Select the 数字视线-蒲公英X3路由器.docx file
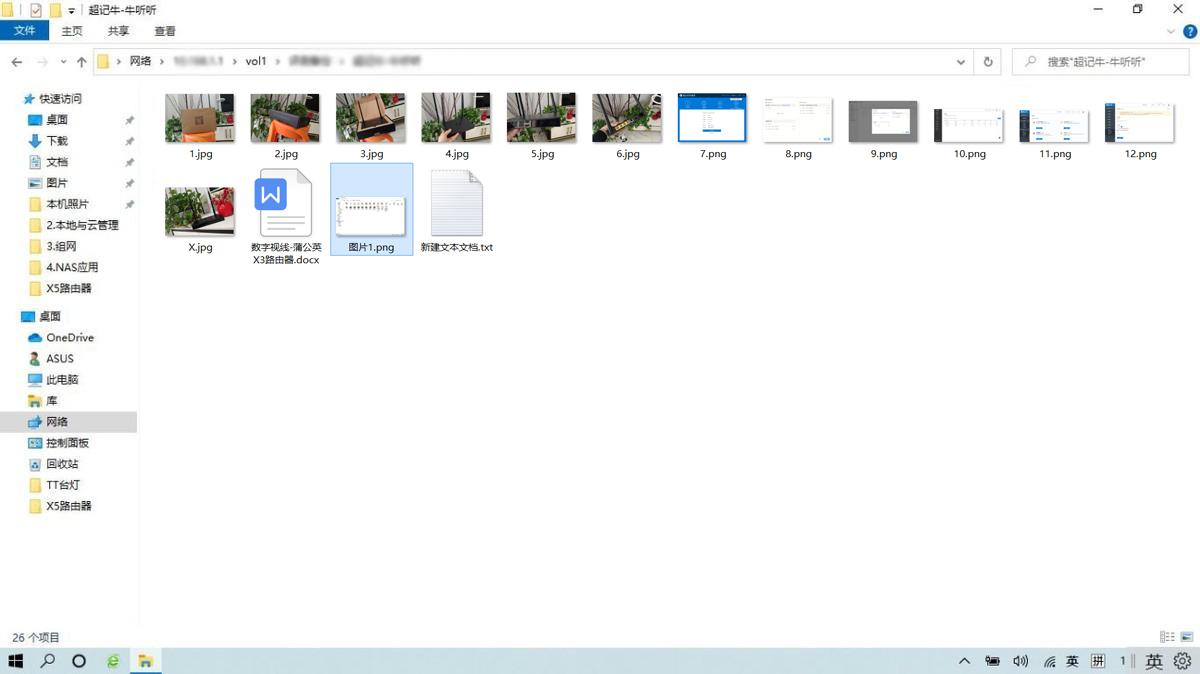 point(286,219)
